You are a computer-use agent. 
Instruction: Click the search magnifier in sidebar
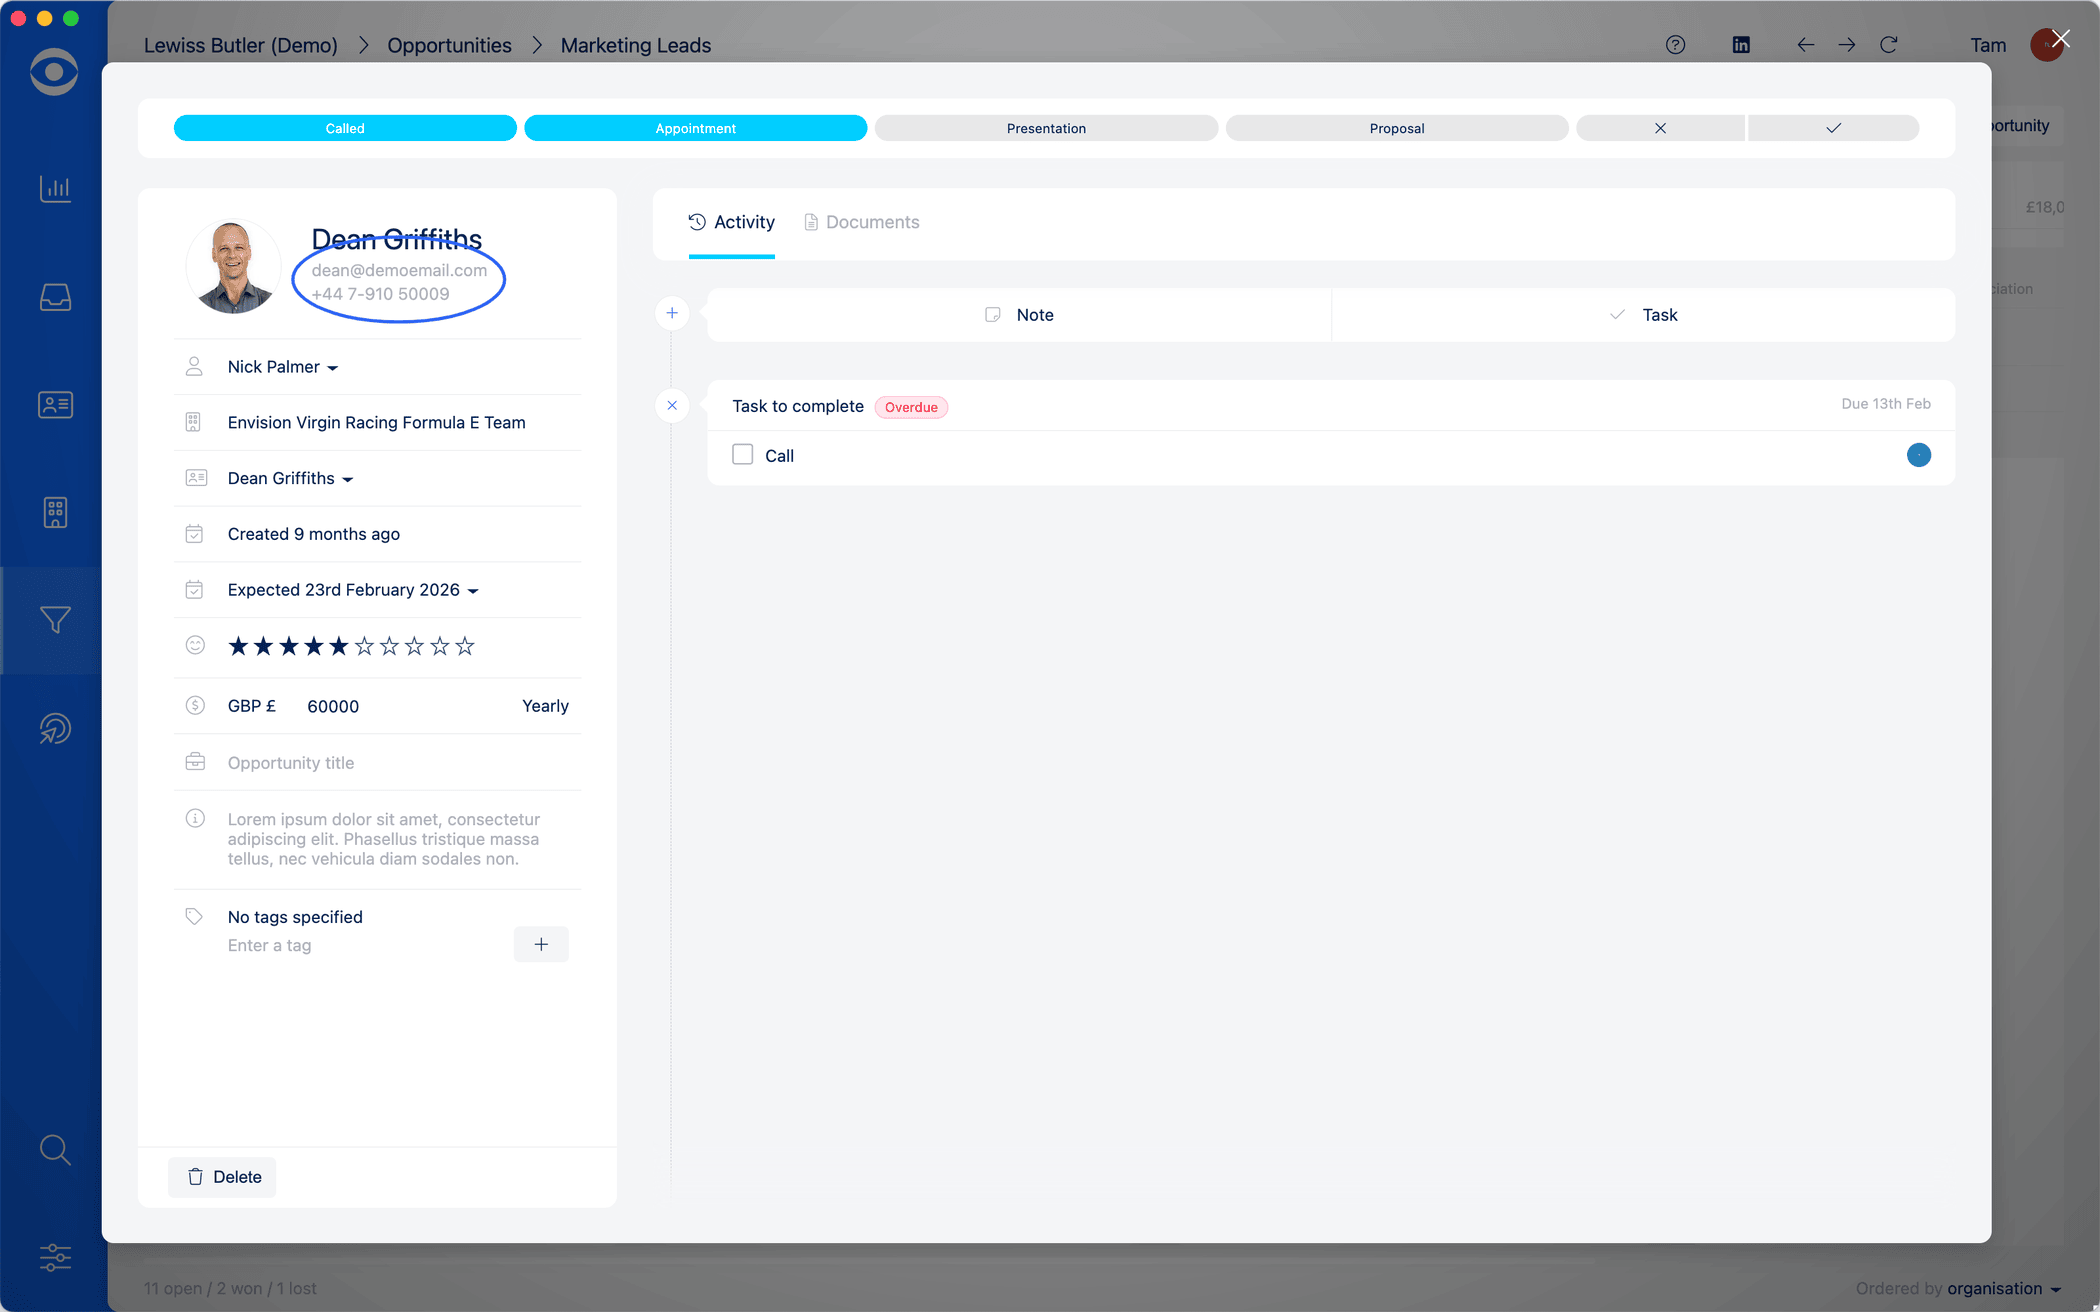click(x=55, y=1150)
